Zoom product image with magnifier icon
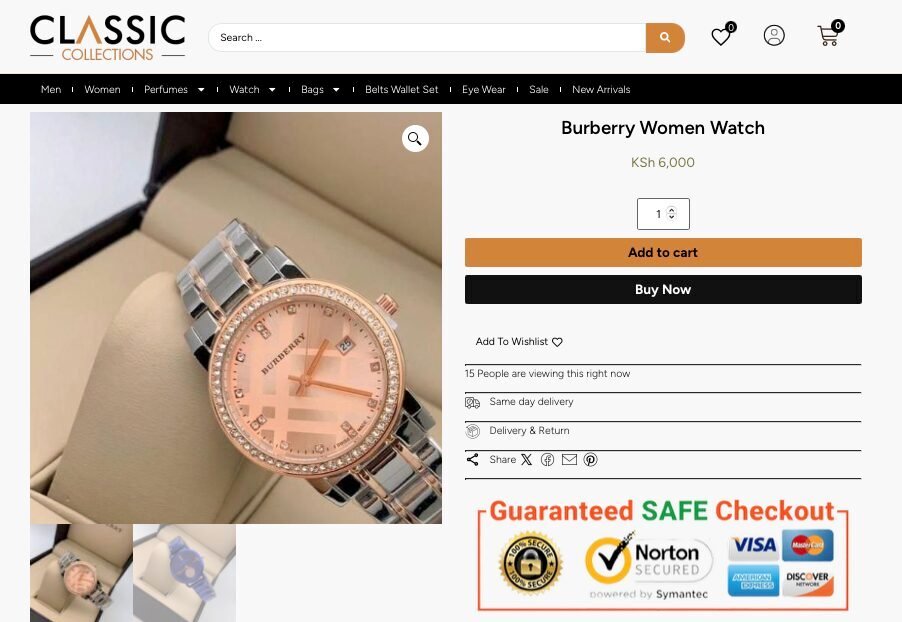902x622 pixels. [x=415, y=139]
